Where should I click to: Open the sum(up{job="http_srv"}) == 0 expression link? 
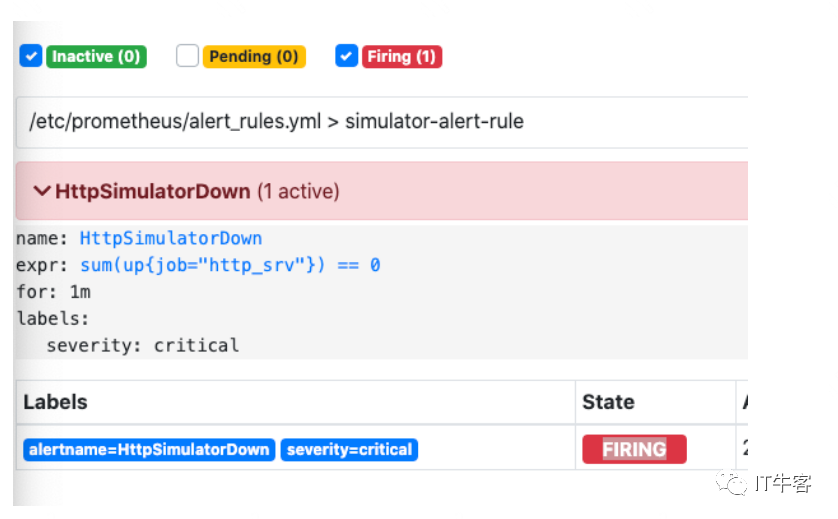(x=230, y=265)
